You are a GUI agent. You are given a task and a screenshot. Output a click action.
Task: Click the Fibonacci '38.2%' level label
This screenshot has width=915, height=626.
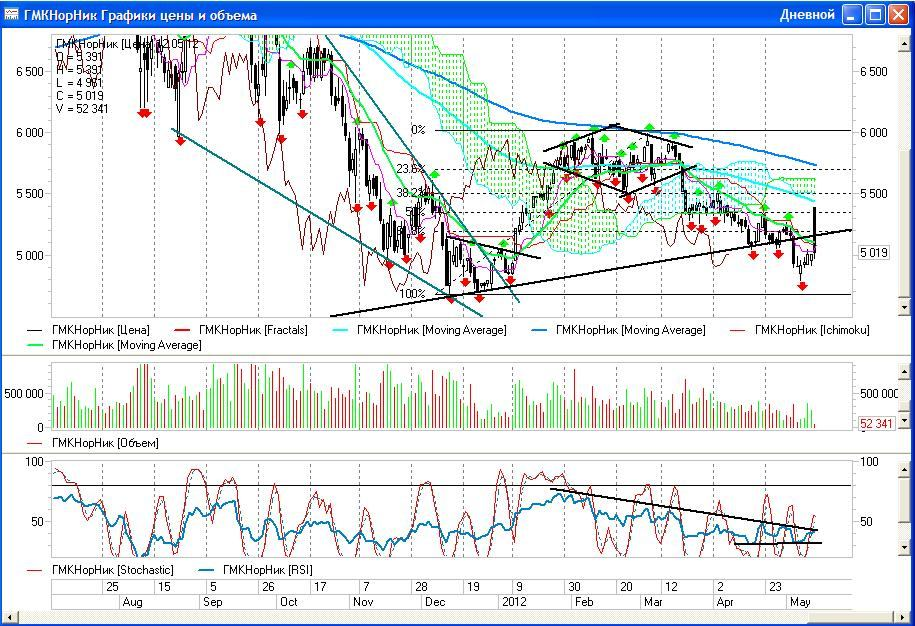[410, 193]
